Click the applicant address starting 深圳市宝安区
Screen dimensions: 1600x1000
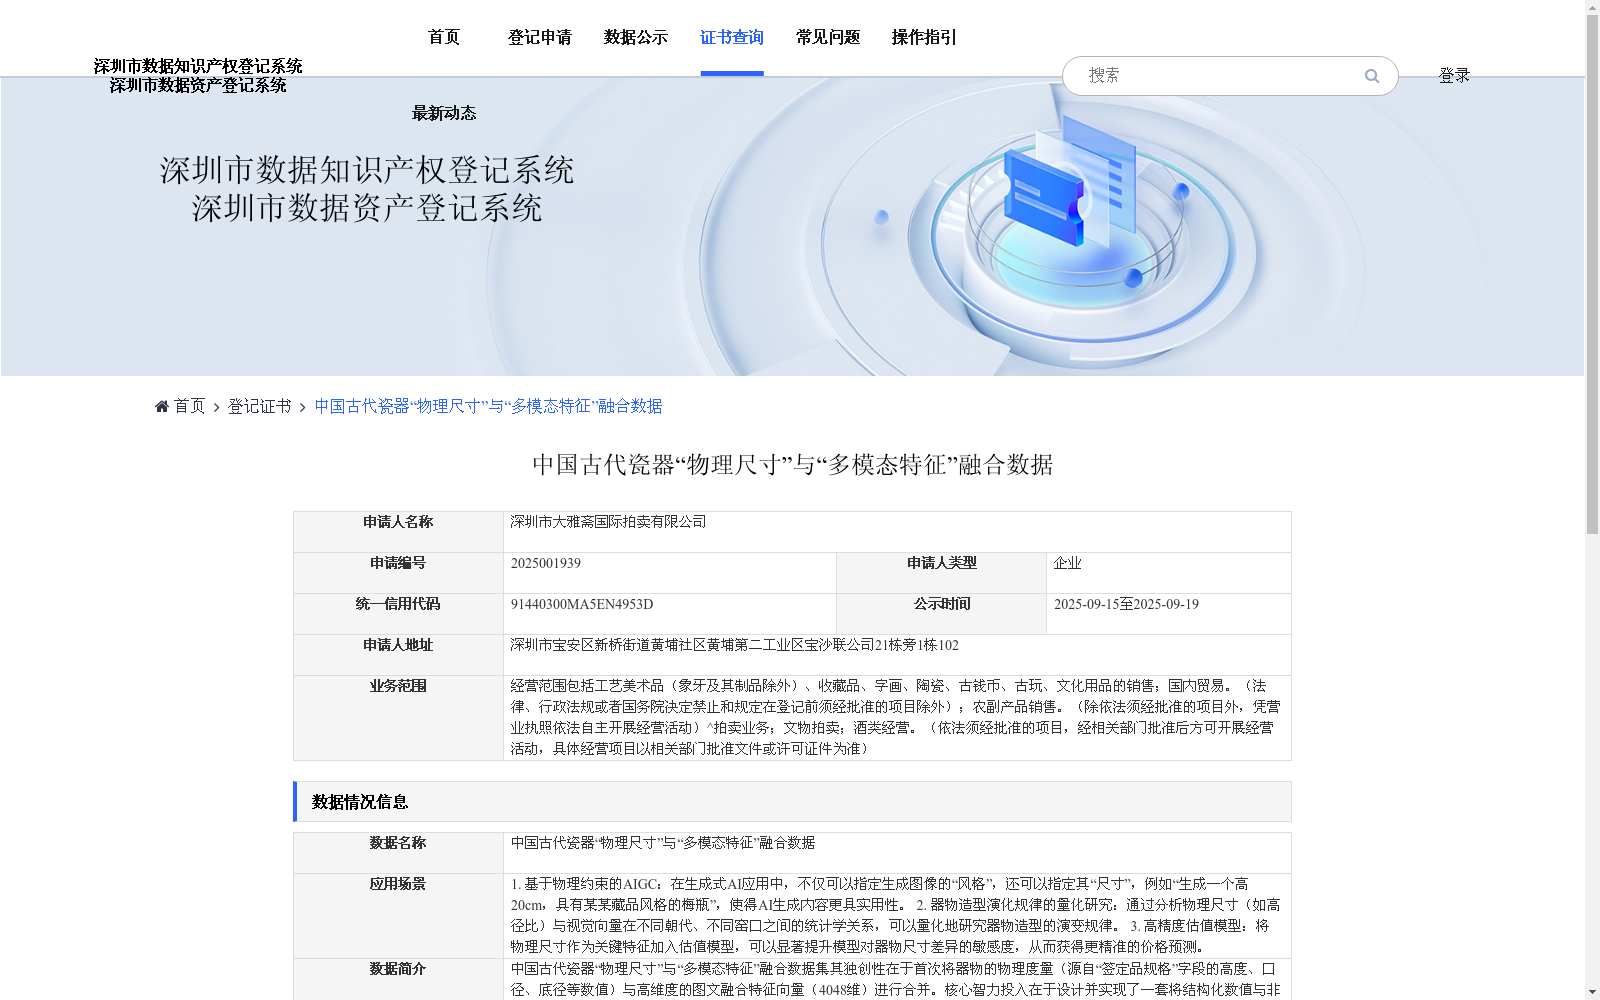734,645
